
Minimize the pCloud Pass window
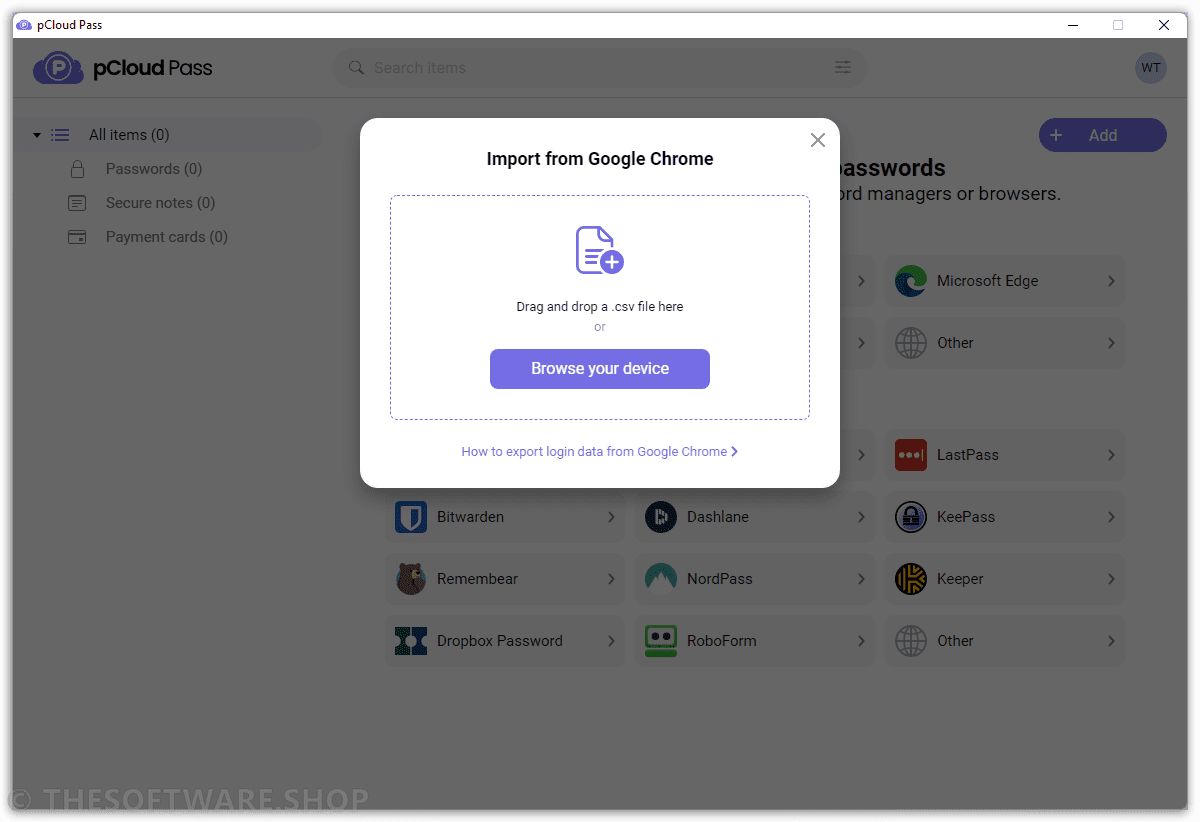1072,25
